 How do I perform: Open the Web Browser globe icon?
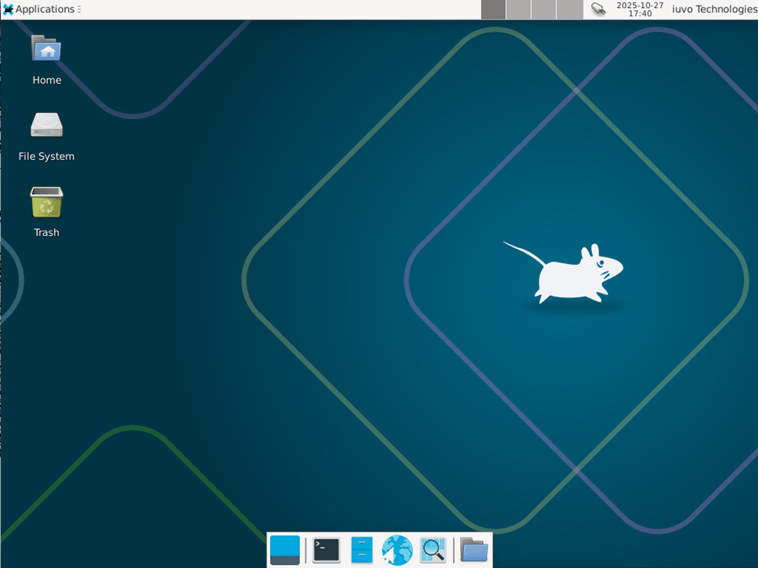[x=397, y=550]
